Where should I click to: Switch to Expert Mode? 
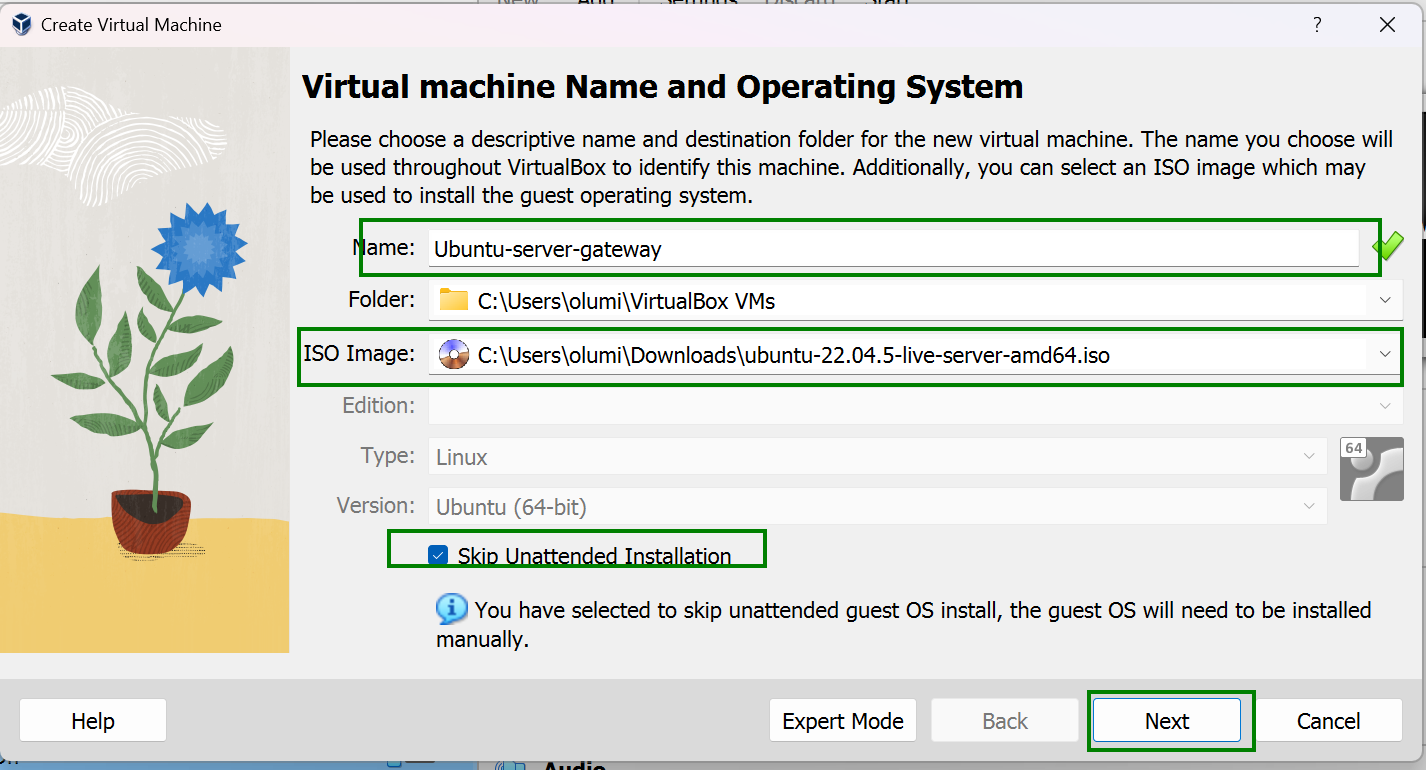tap(843, 721)
